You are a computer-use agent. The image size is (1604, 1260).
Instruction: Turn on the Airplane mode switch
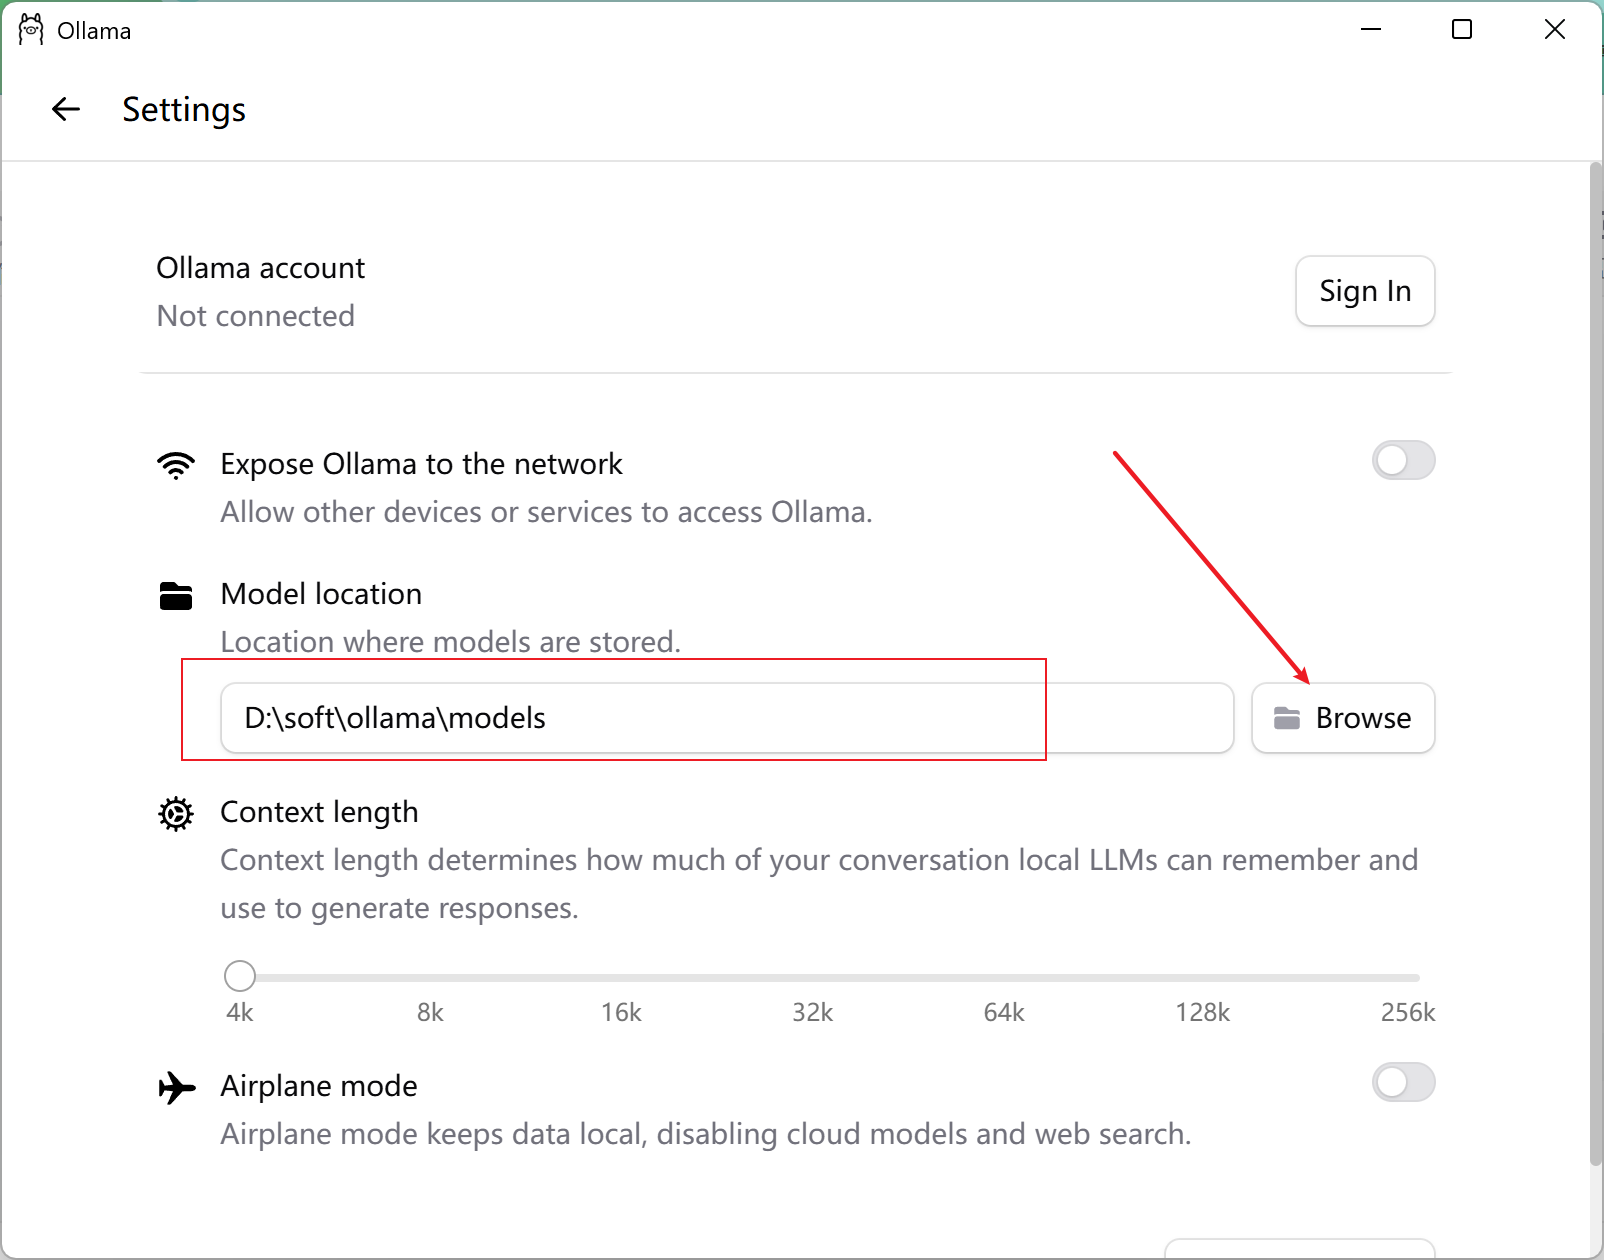tap(1403, 1083)
